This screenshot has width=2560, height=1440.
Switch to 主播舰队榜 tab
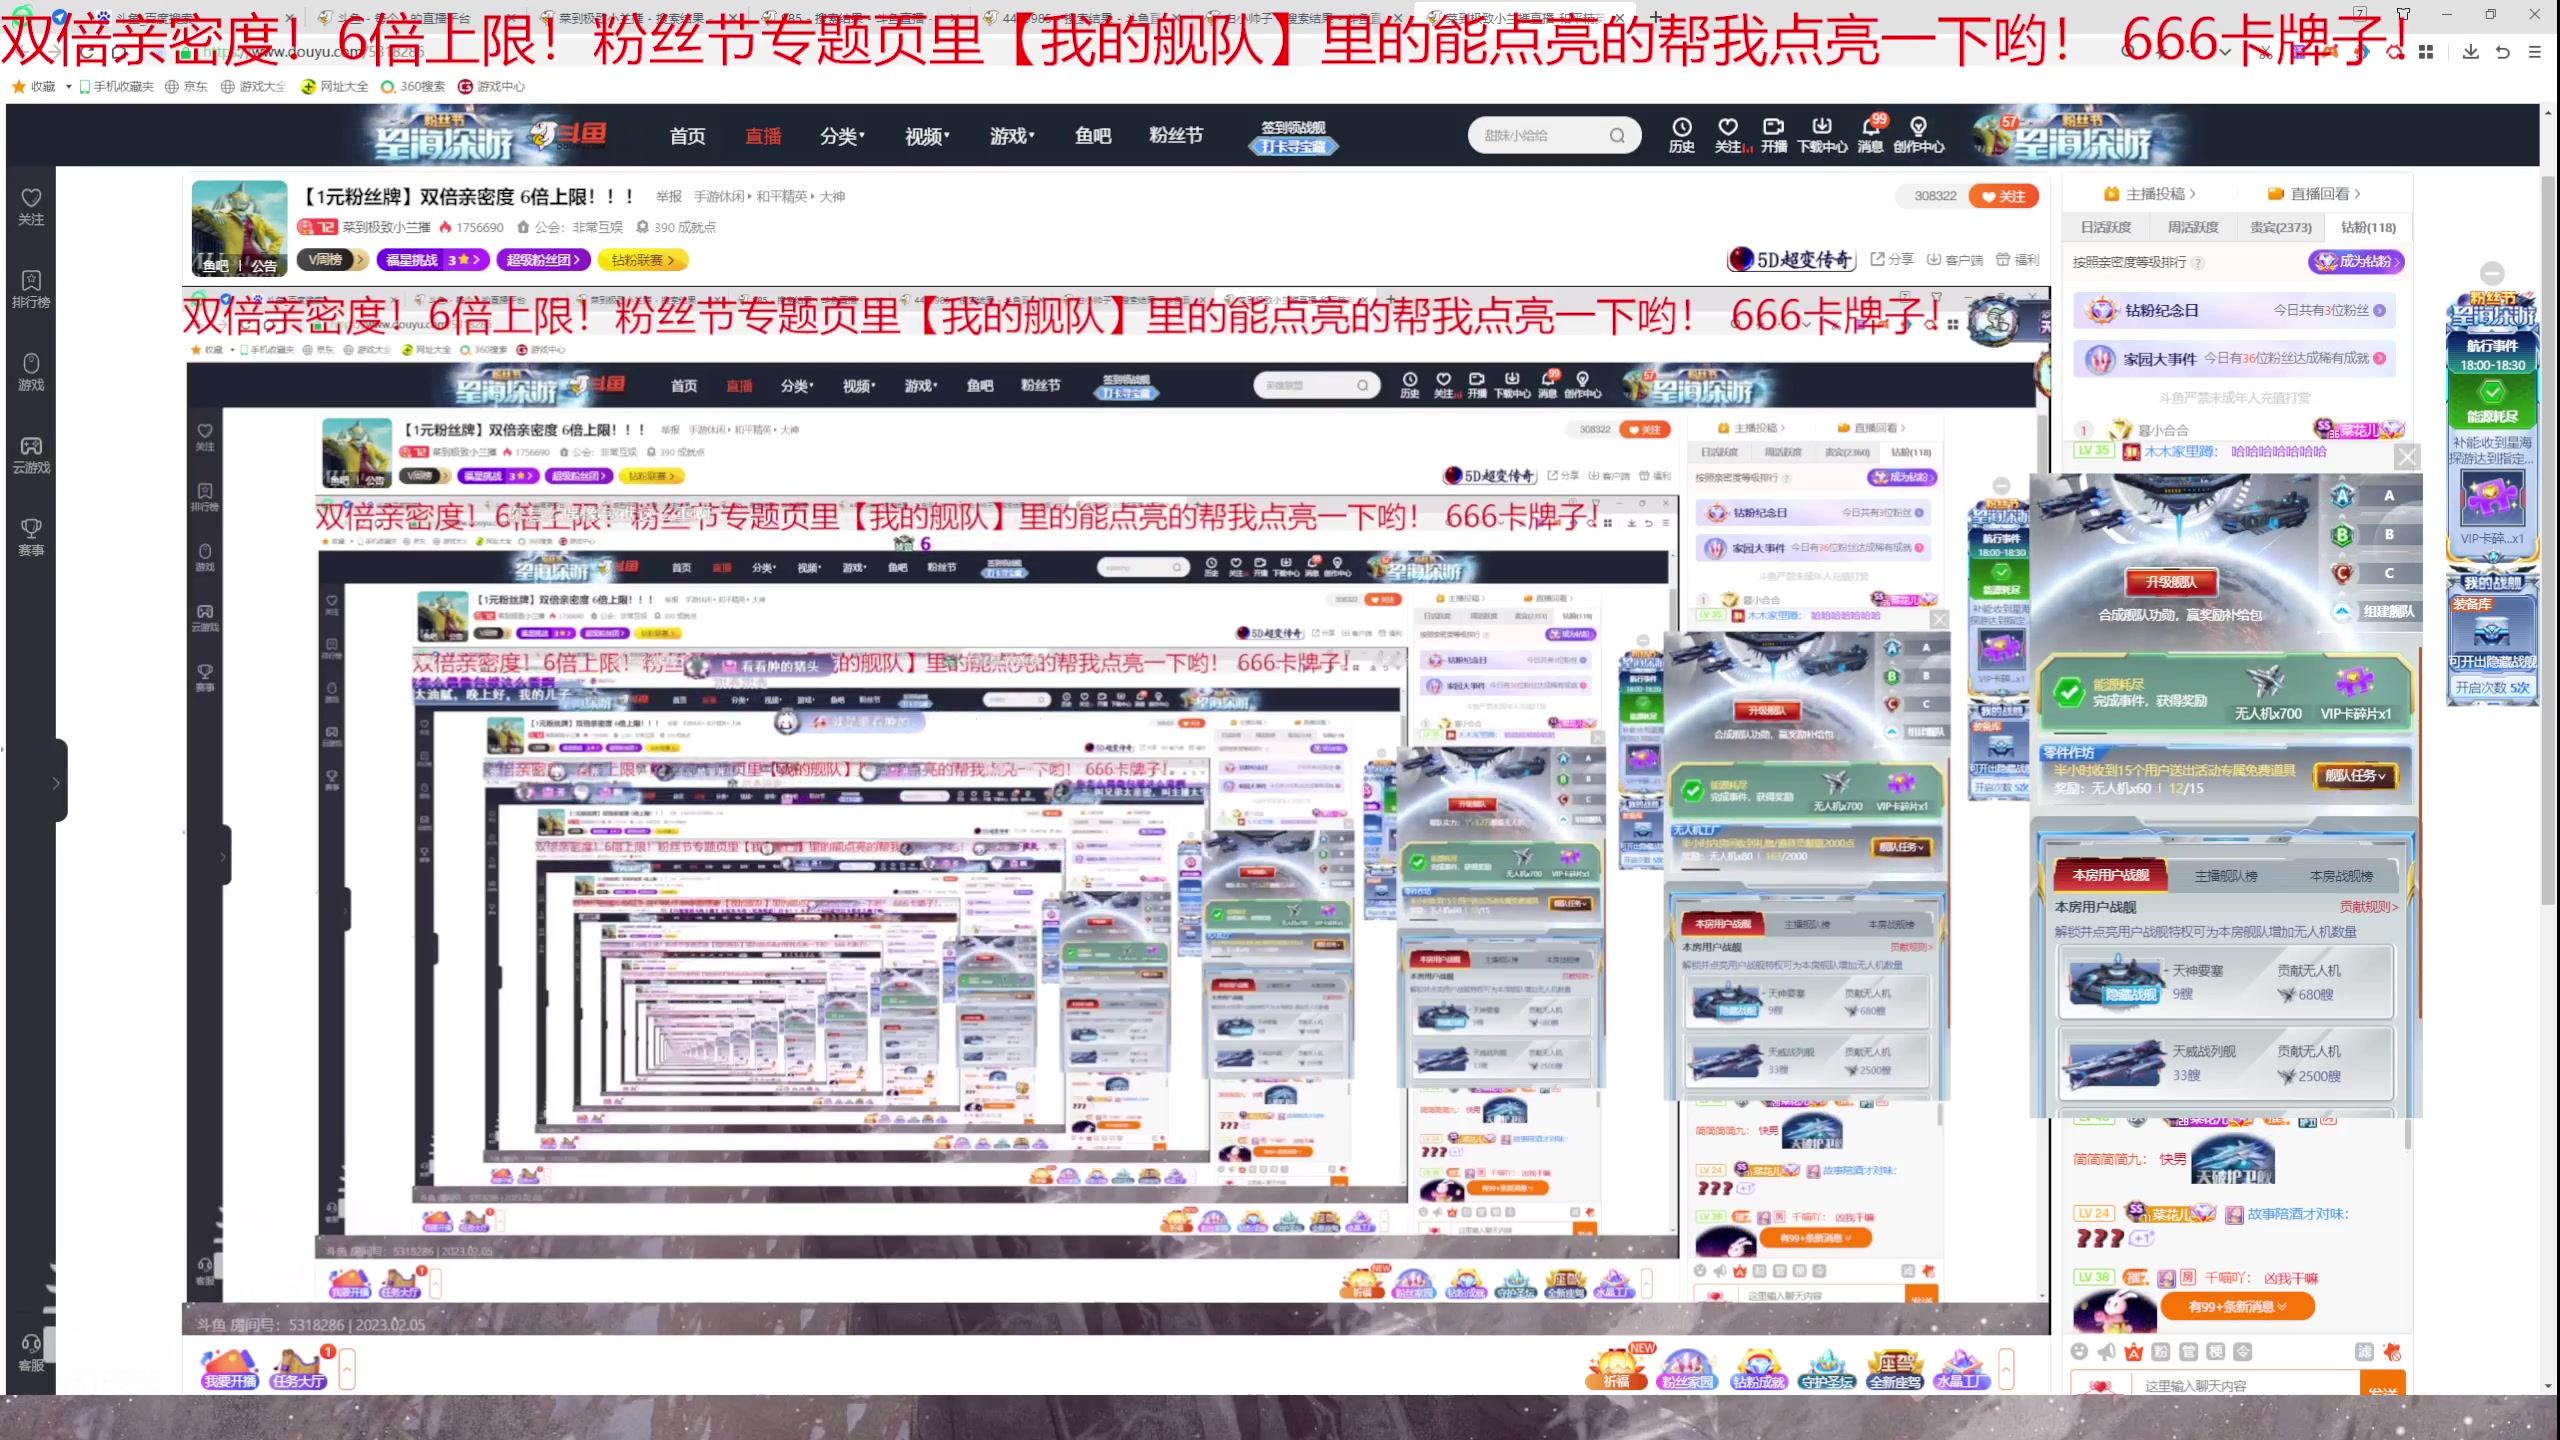pos(2226,876)
